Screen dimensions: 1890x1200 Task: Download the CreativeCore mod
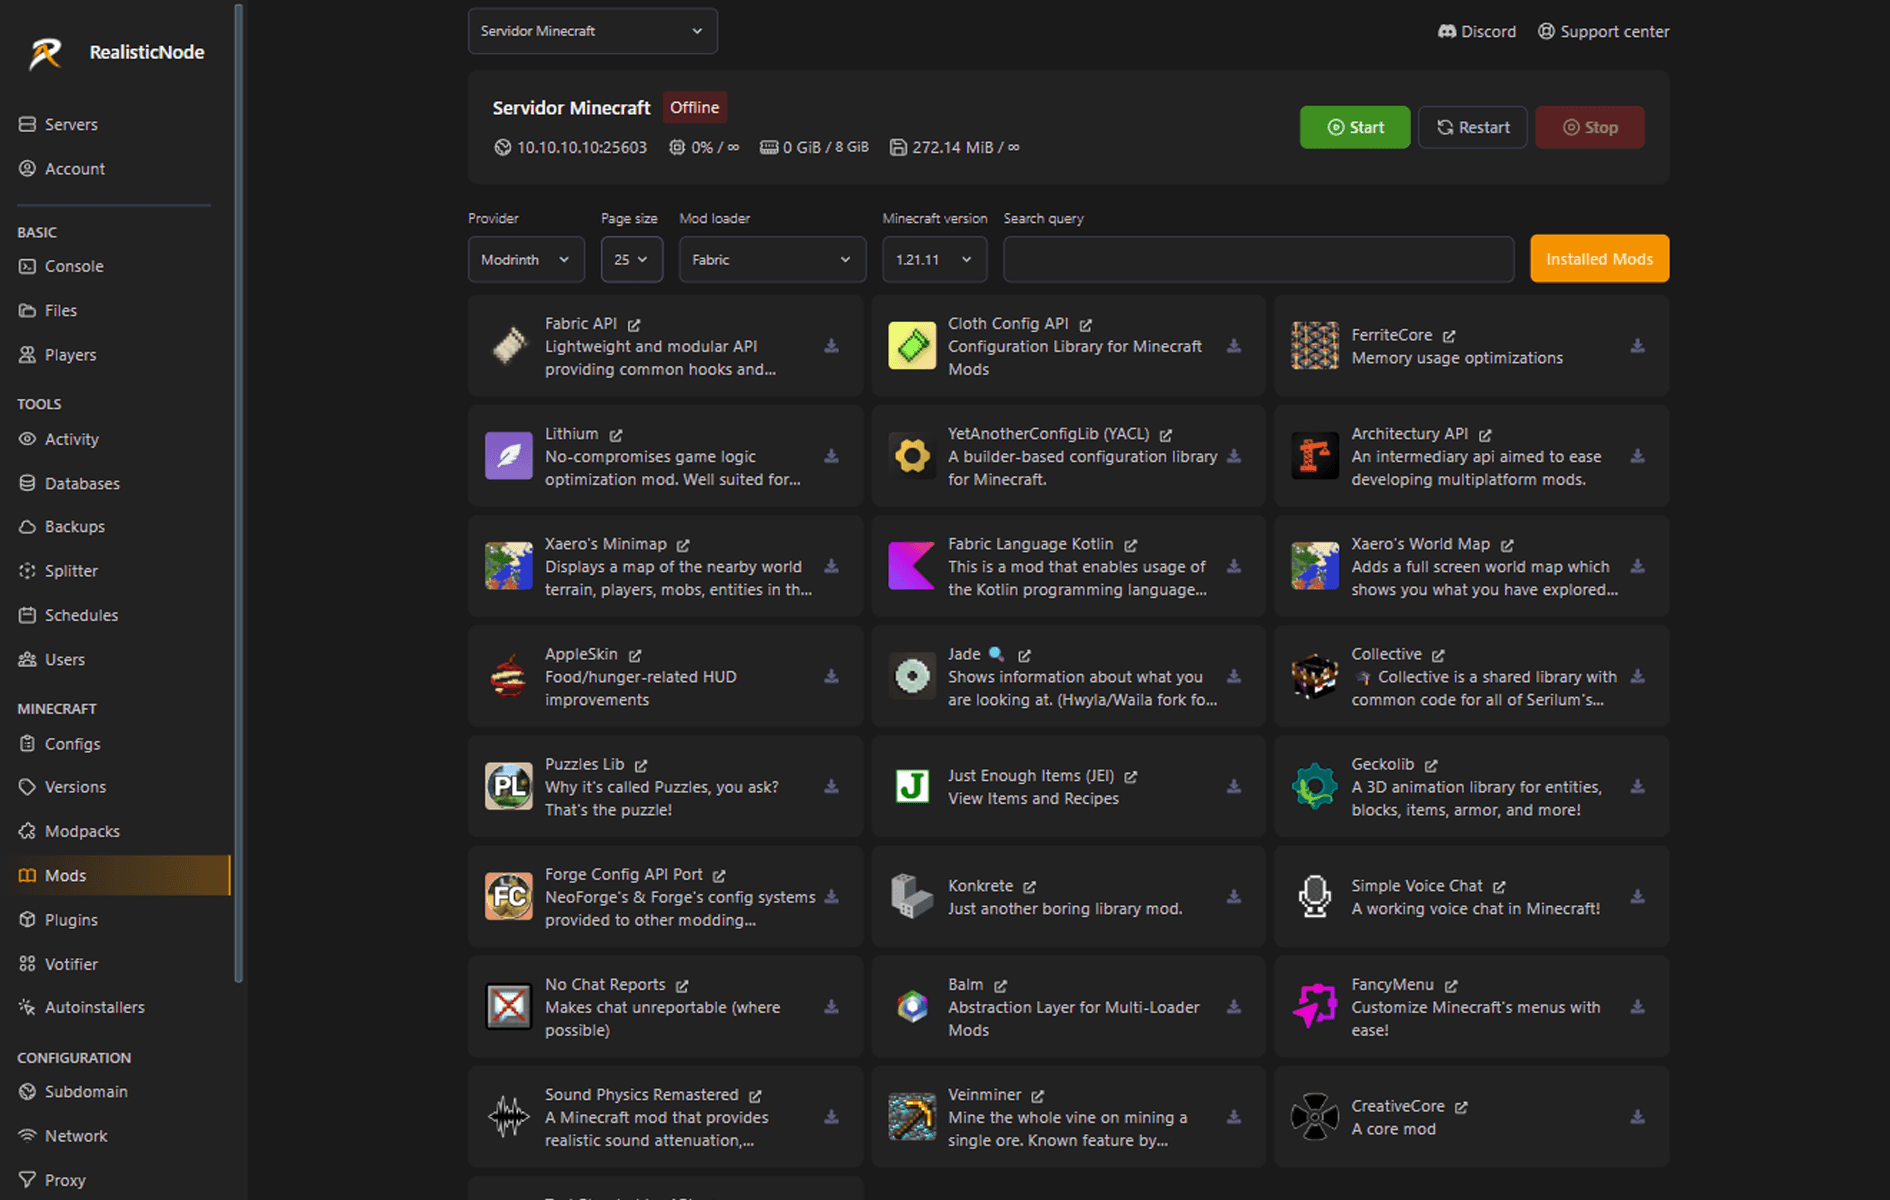tap(1637, 1117)
